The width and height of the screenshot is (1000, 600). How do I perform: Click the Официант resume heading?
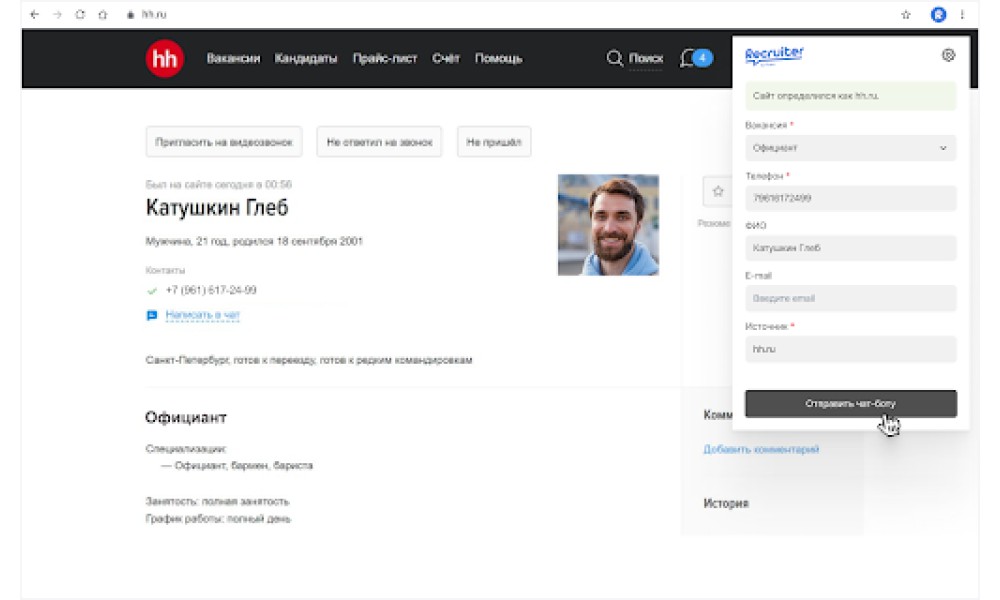186,418
